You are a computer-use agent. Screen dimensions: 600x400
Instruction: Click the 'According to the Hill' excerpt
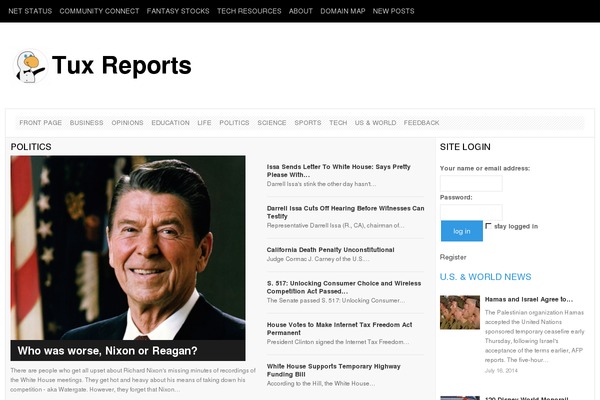(x=321, y=384)
